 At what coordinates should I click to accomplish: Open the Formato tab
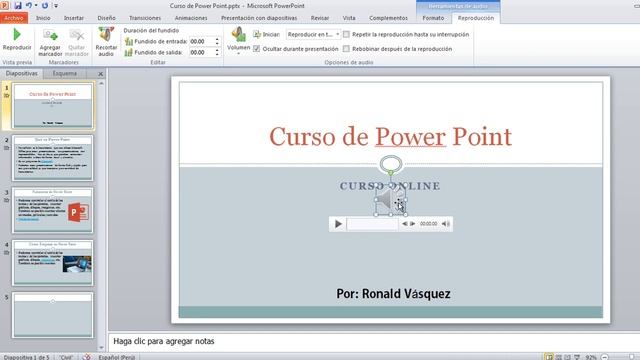click(x=433, y=18)
